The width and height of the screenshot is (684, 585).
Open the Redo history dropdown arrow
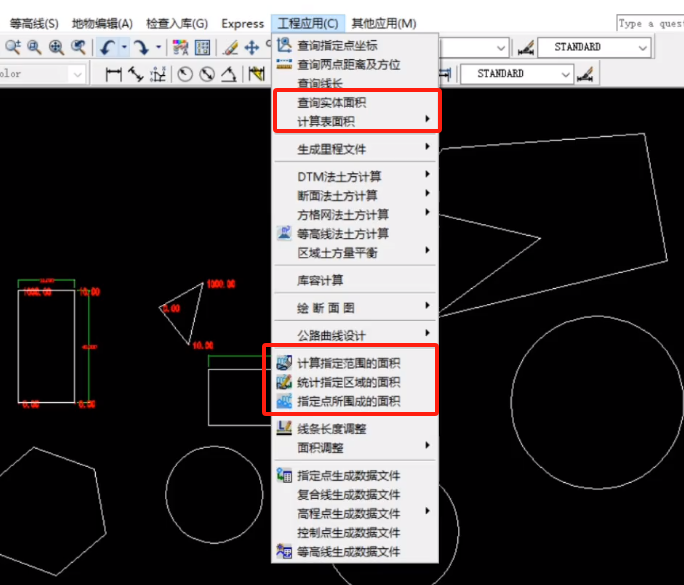158,47
